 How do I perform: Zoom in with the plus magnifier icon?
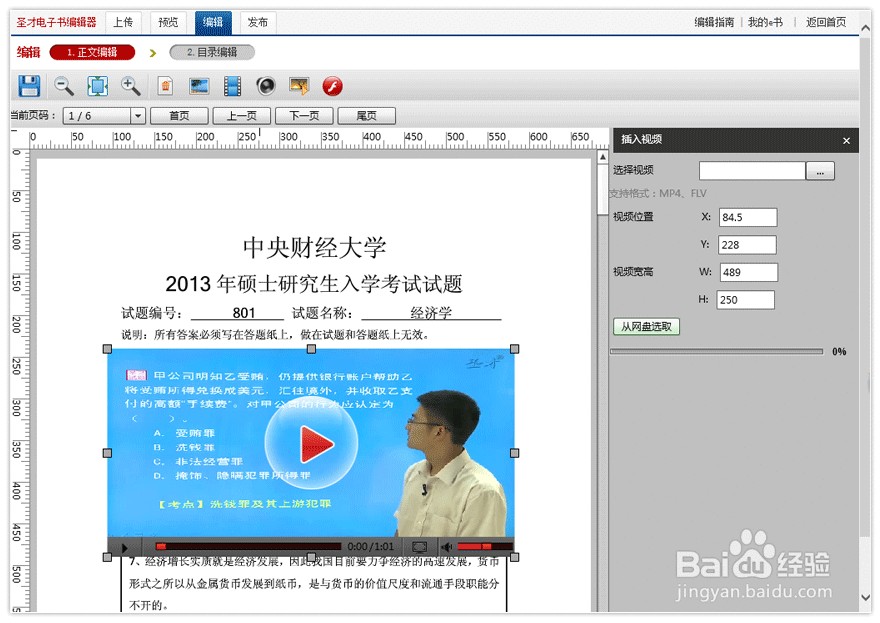tap(131, 86)
